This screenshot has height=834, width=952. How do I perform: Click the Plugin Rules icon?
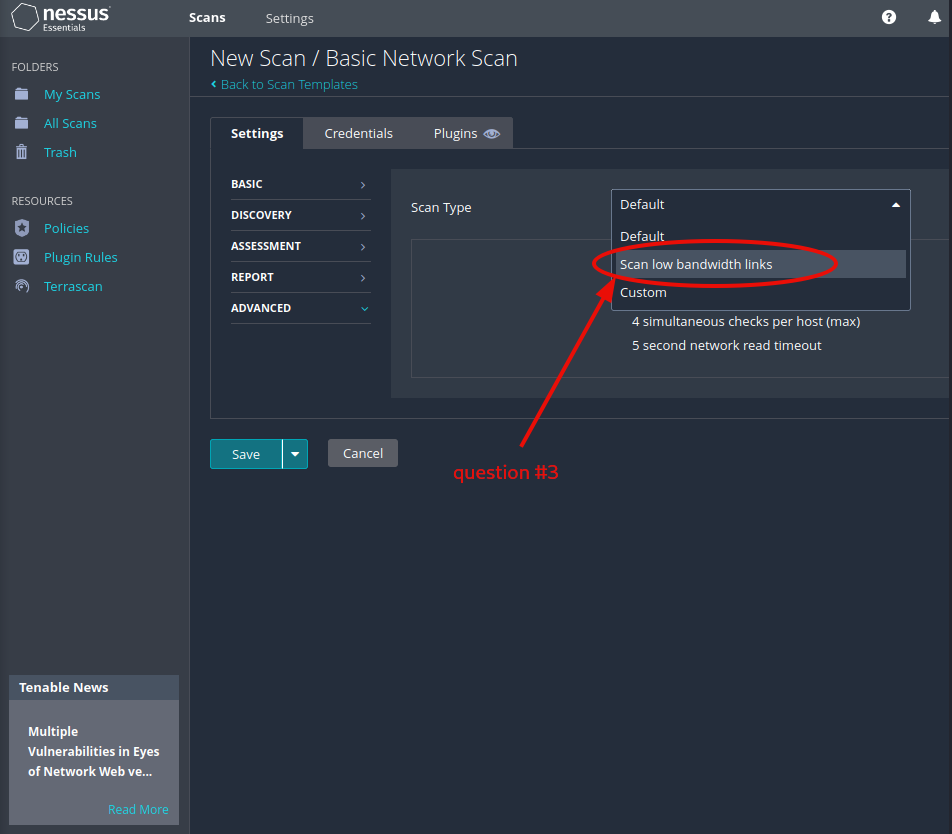pos(22,257)
